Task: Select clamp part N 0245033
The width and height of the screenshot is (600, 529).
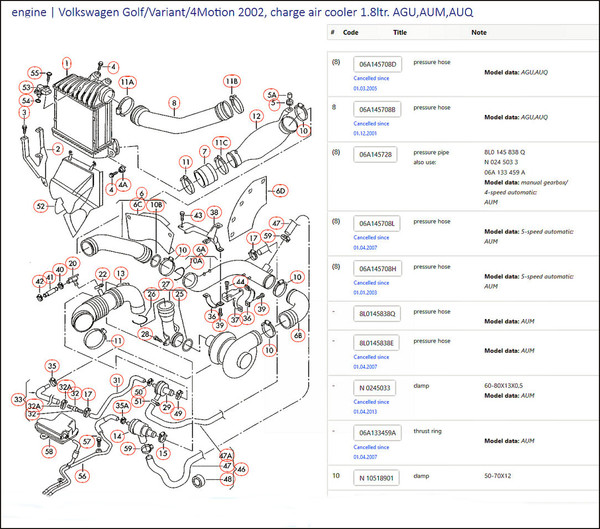Action: click(375, 387)
